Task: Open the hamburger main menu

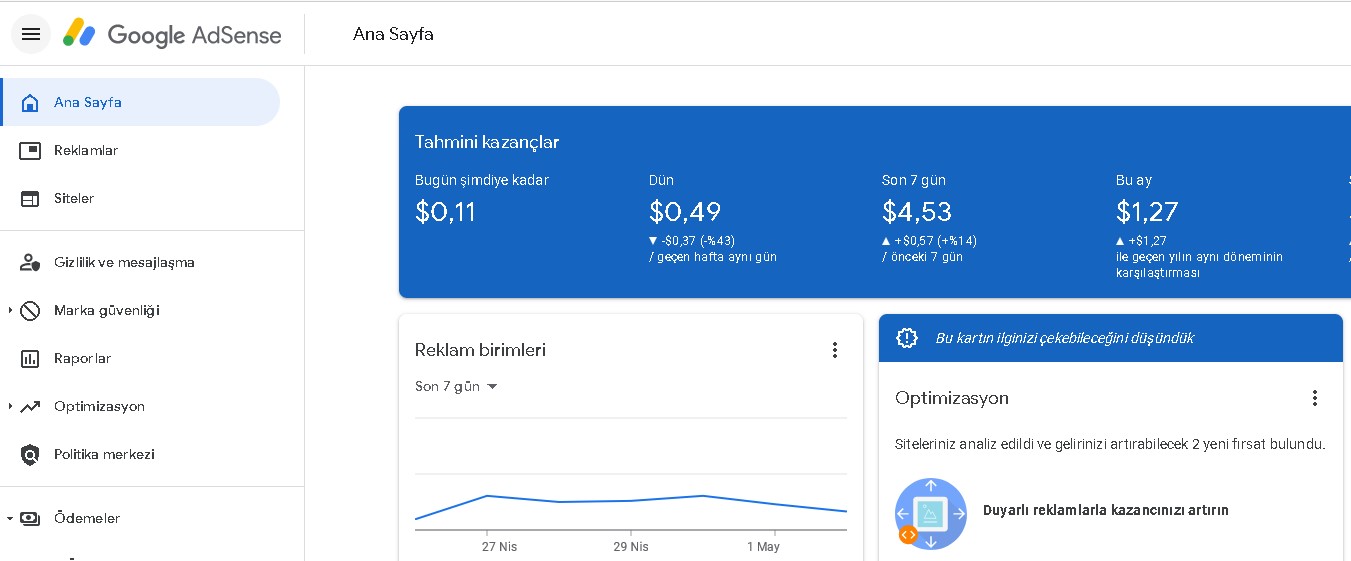Action: [x=31, y=34]
